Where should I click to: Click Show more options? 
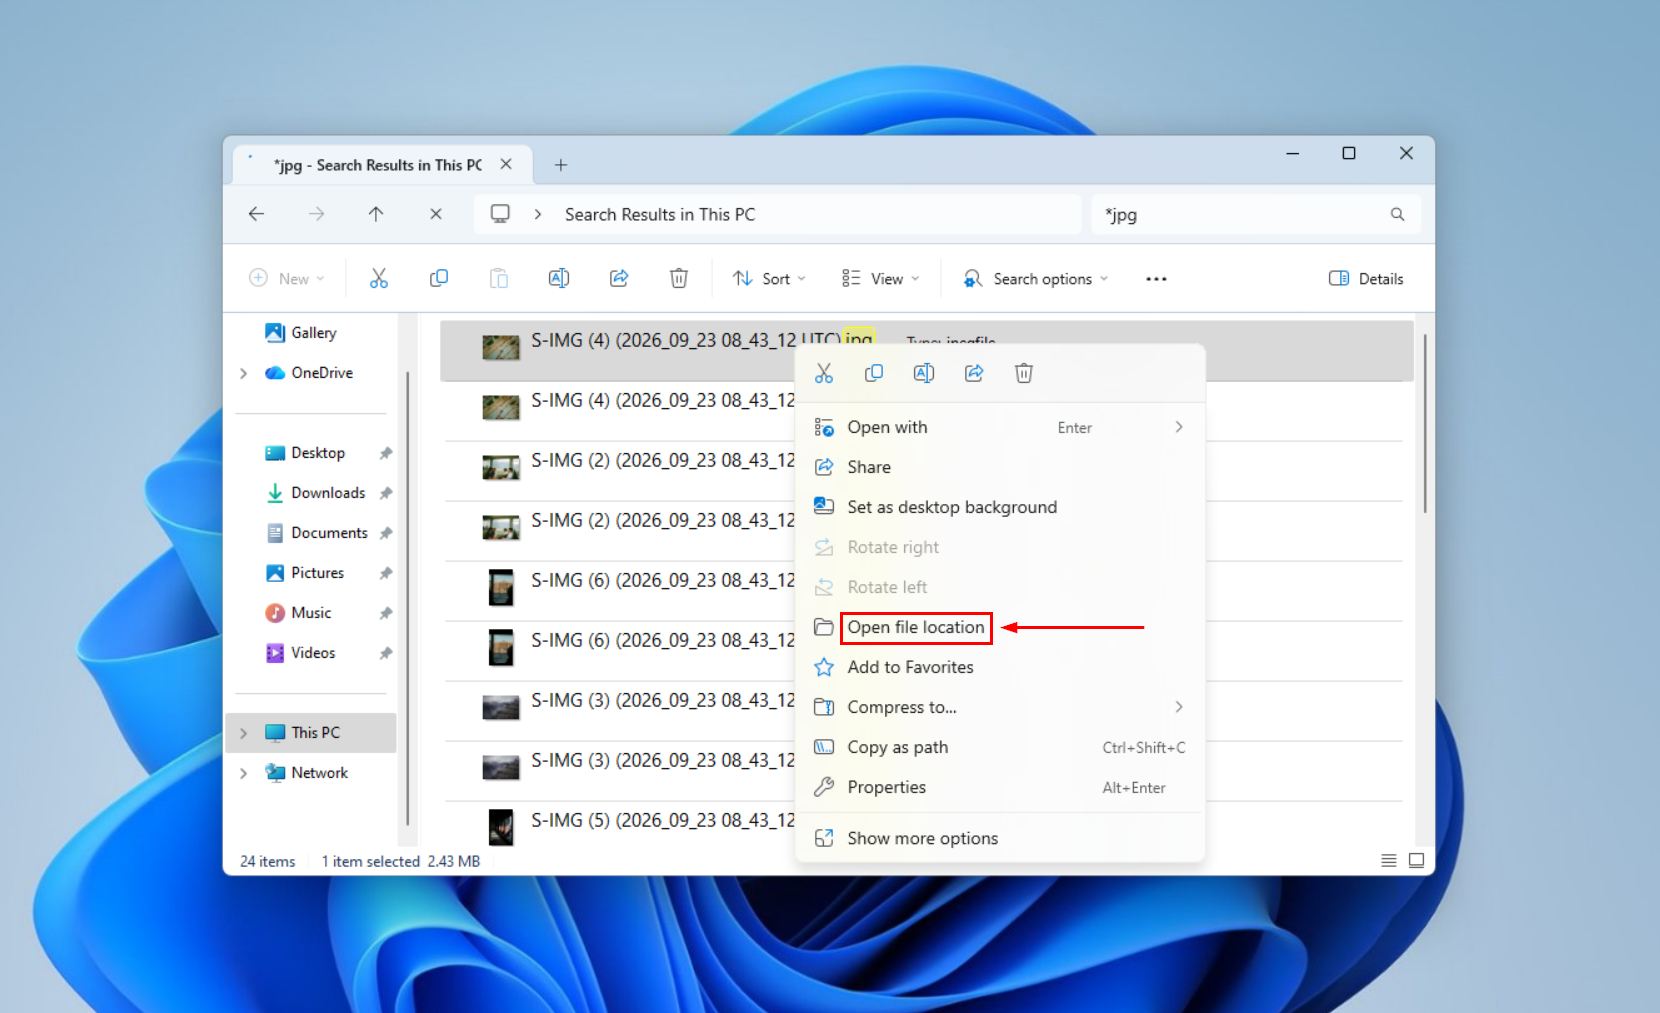[x=1000, y=838]
